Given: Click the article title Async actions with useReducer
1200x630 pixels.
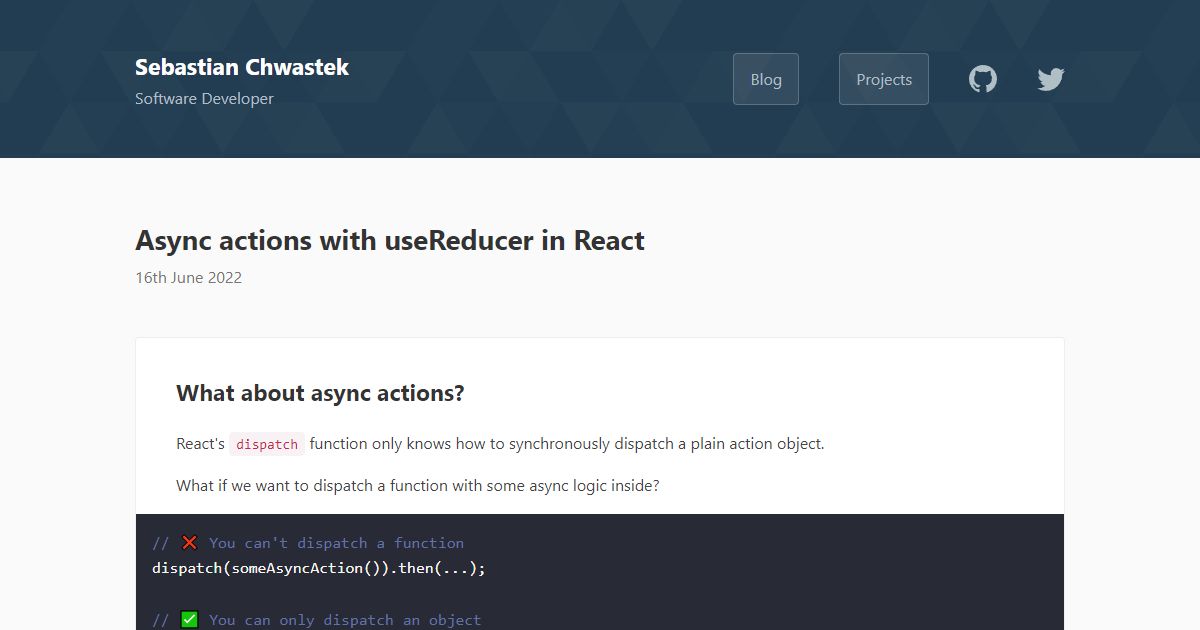Looking at the screenshot, I should click(390, 241).
